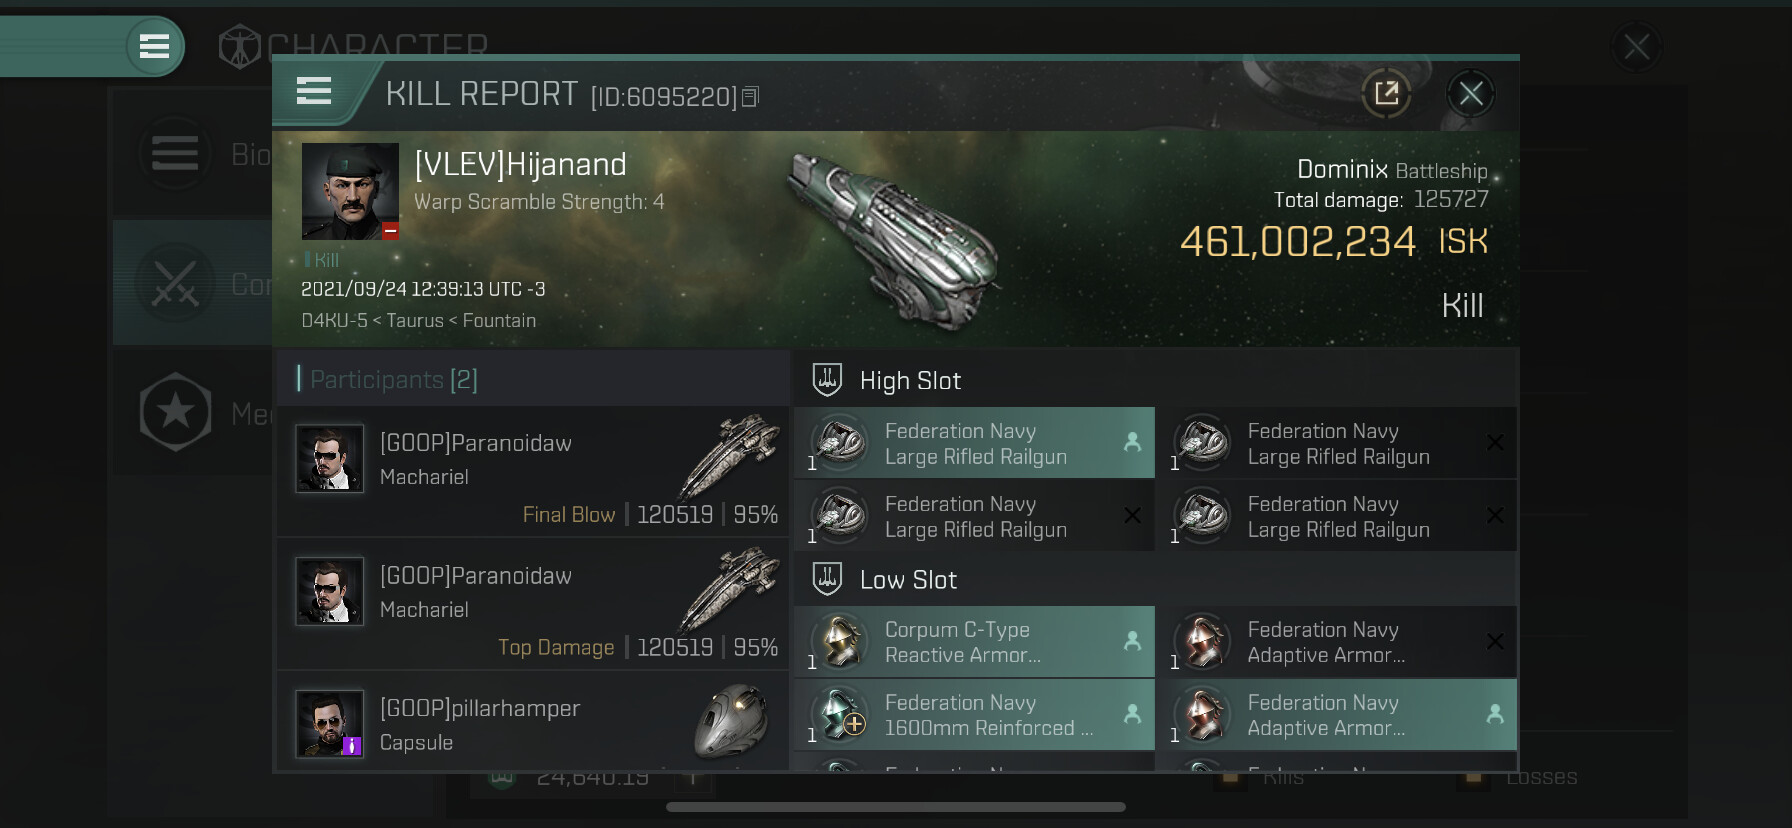Open pillarhamper Capsule participant entry

532,724
